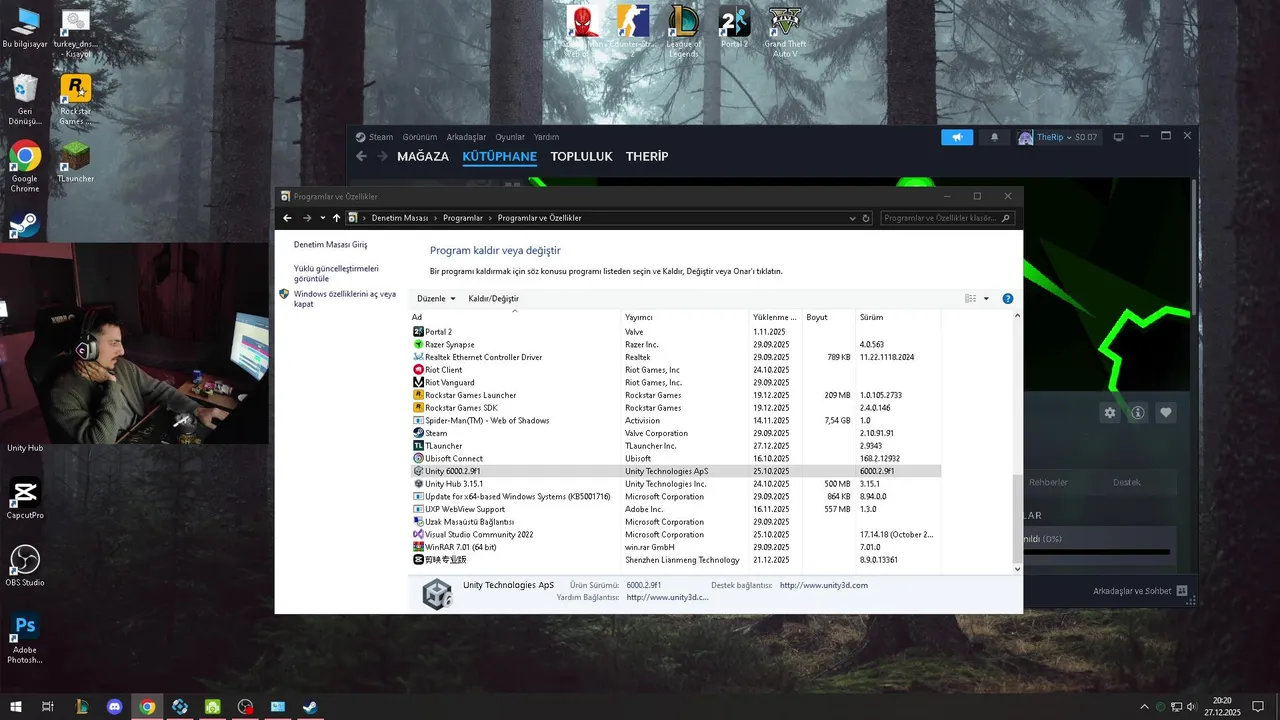Refresh the Programlar ve Özellikler list
The width and height of the screenshot is (1280, 720).
click(866, 218)
